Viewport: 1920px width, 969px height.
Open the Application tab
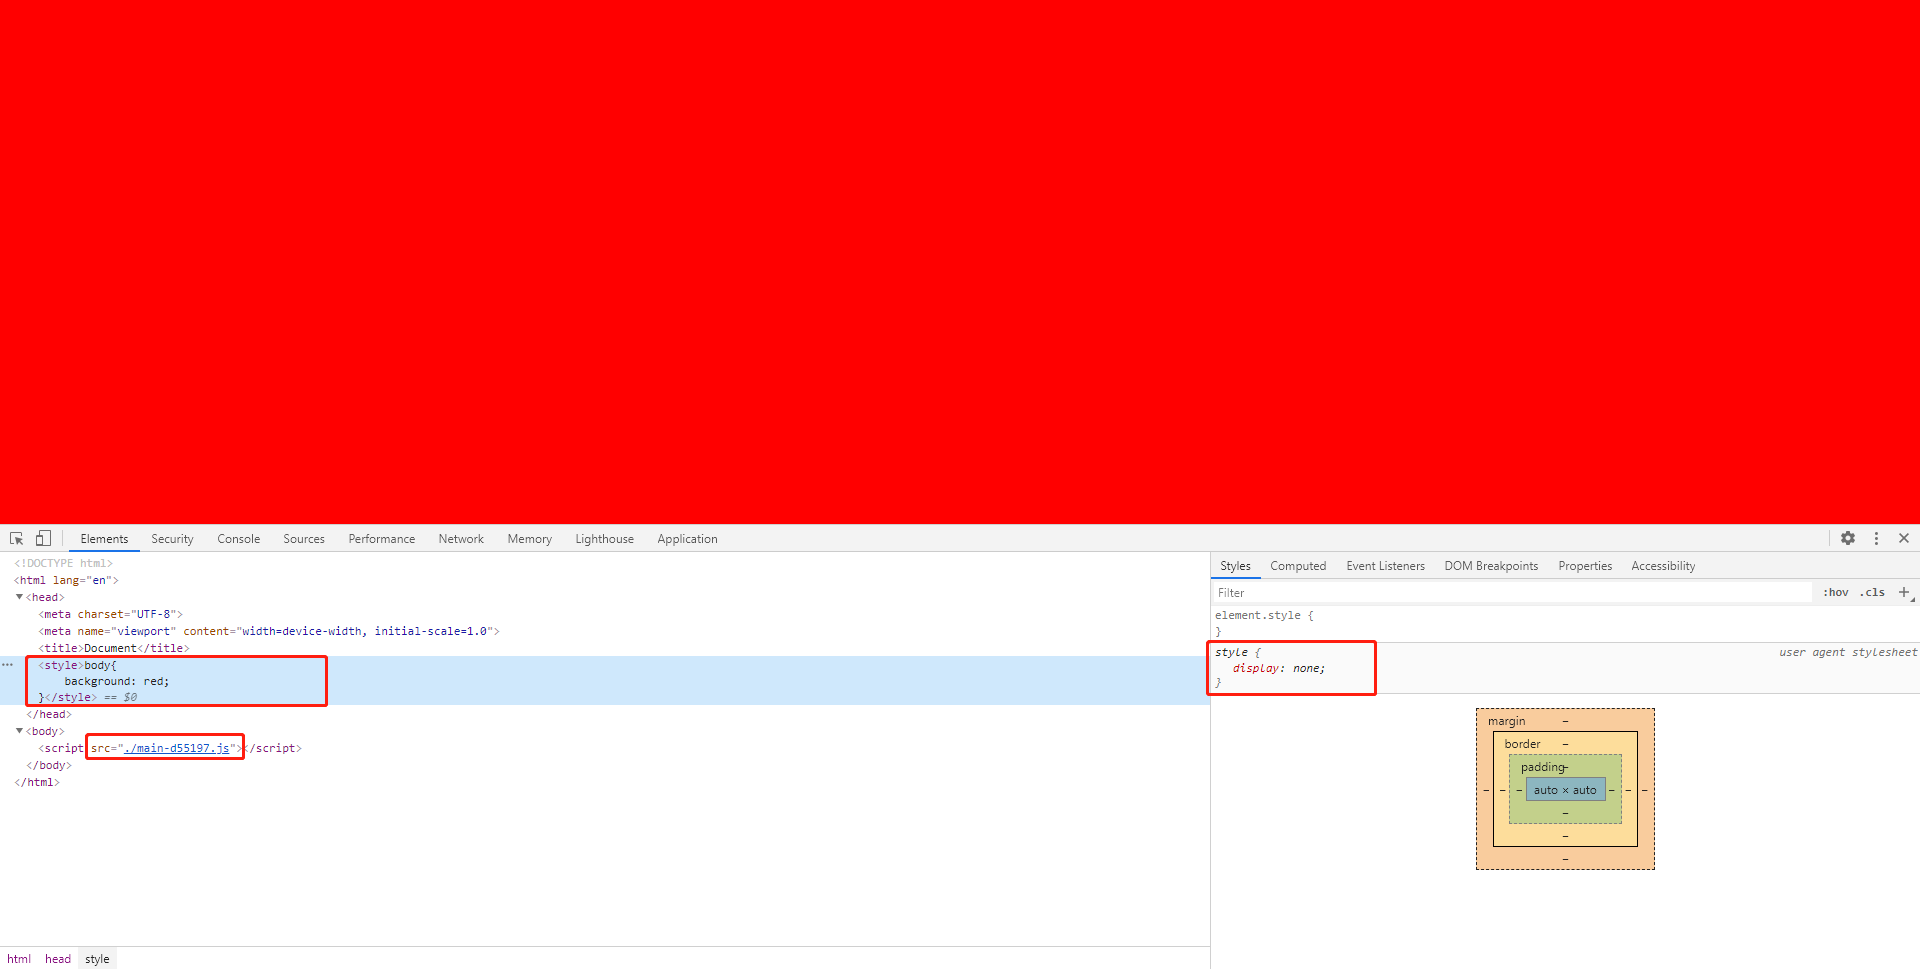(x=687, y=539)
